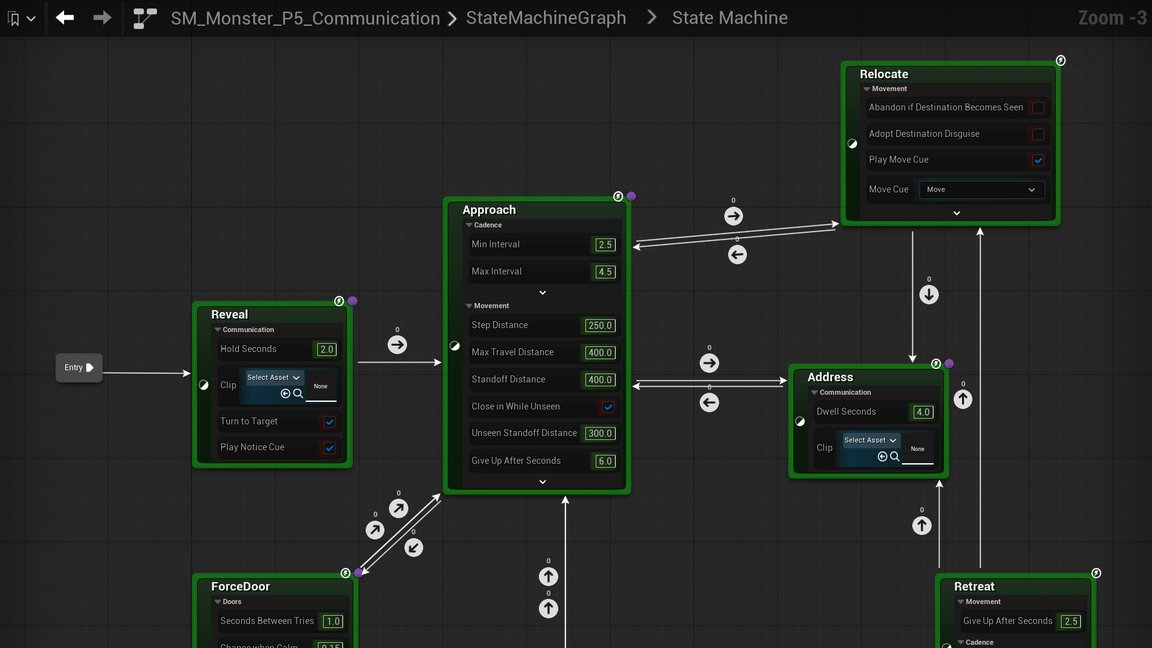Edit Max Interval value 4.5

pyautogui.click(x=605, y=272)
